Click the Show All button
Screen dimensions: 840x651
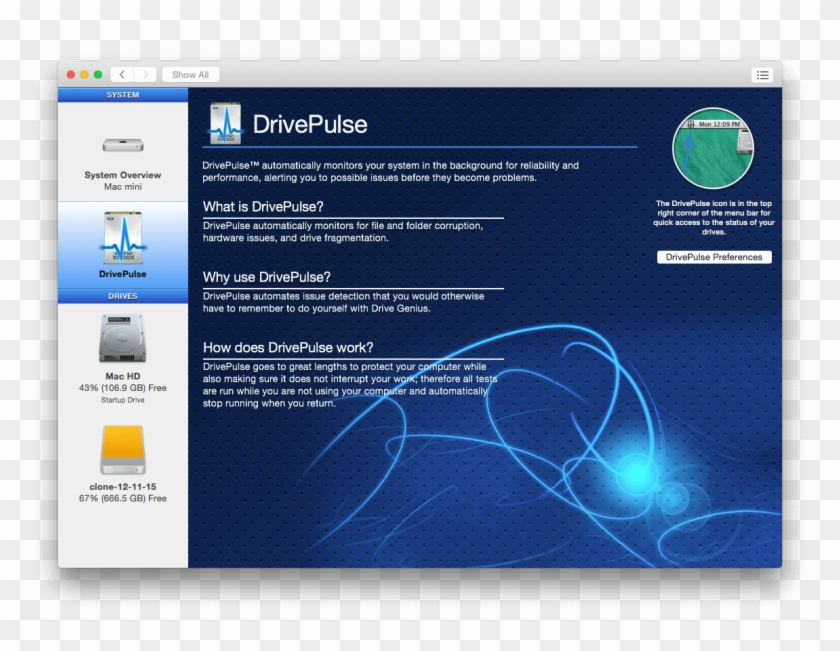[190, 74]
